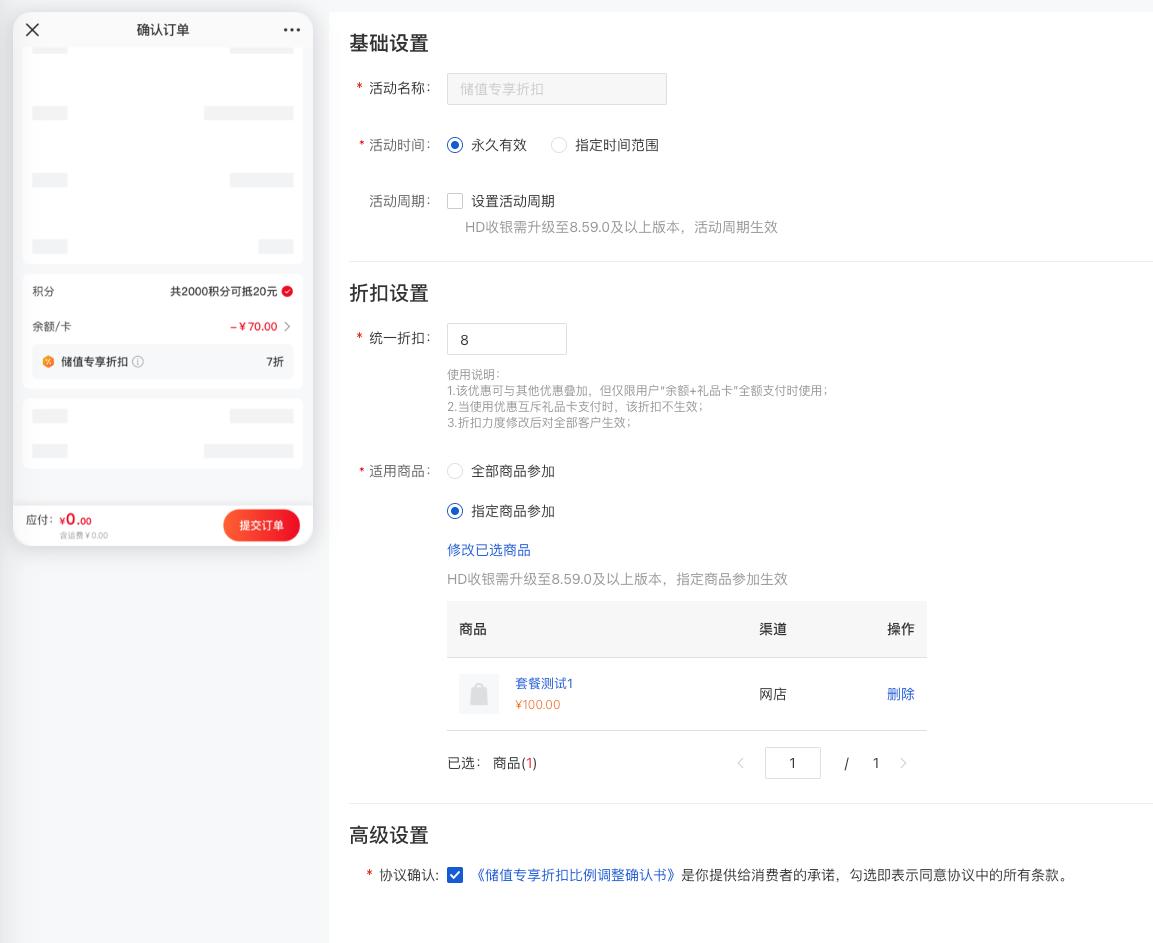
Task: Open the 套餐测试1 product link
Action: [x=544, y=683]
